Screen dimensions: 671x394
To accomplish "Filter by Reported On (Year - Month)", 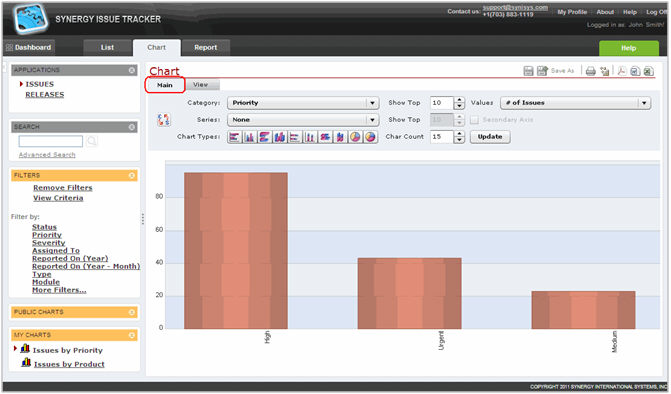I will 86,267.
